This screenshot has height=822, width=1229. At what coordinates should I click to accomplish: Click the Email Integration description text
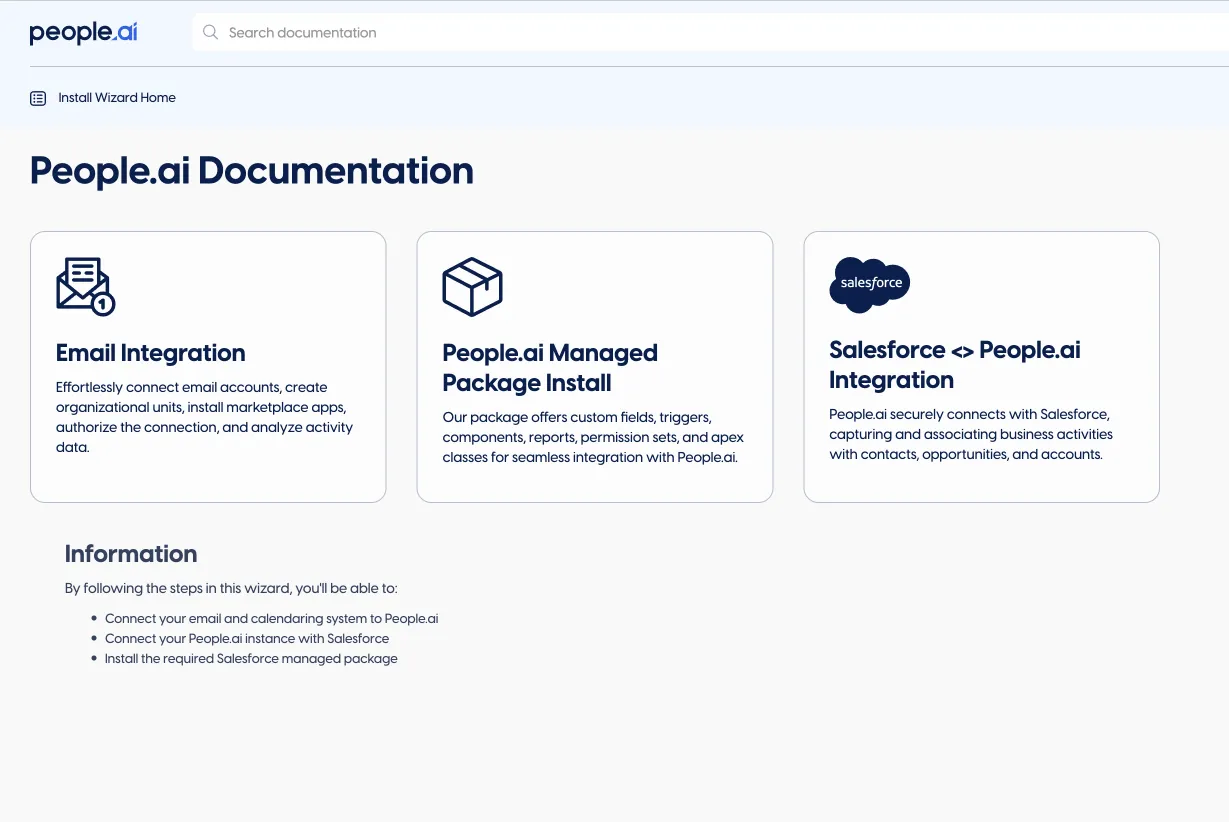coord(205,417)
